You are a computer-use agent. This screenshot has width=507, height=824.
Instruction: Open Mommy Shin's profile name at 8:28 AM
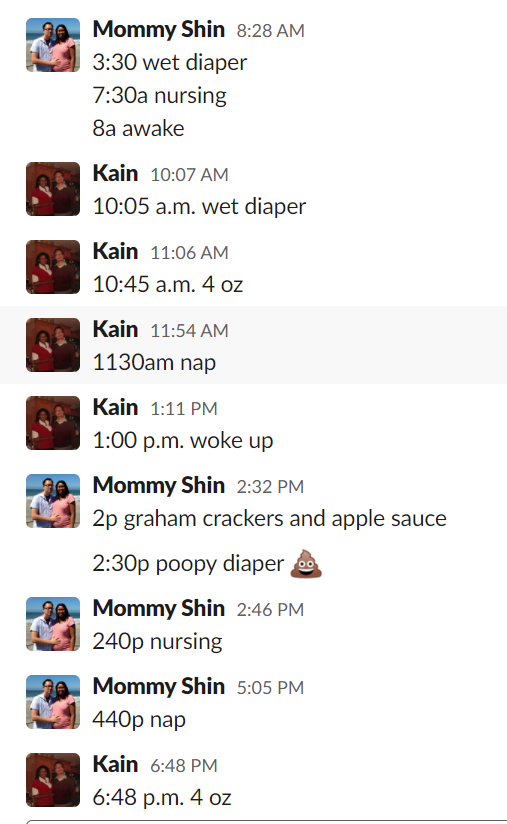click(x=159, y=29)
